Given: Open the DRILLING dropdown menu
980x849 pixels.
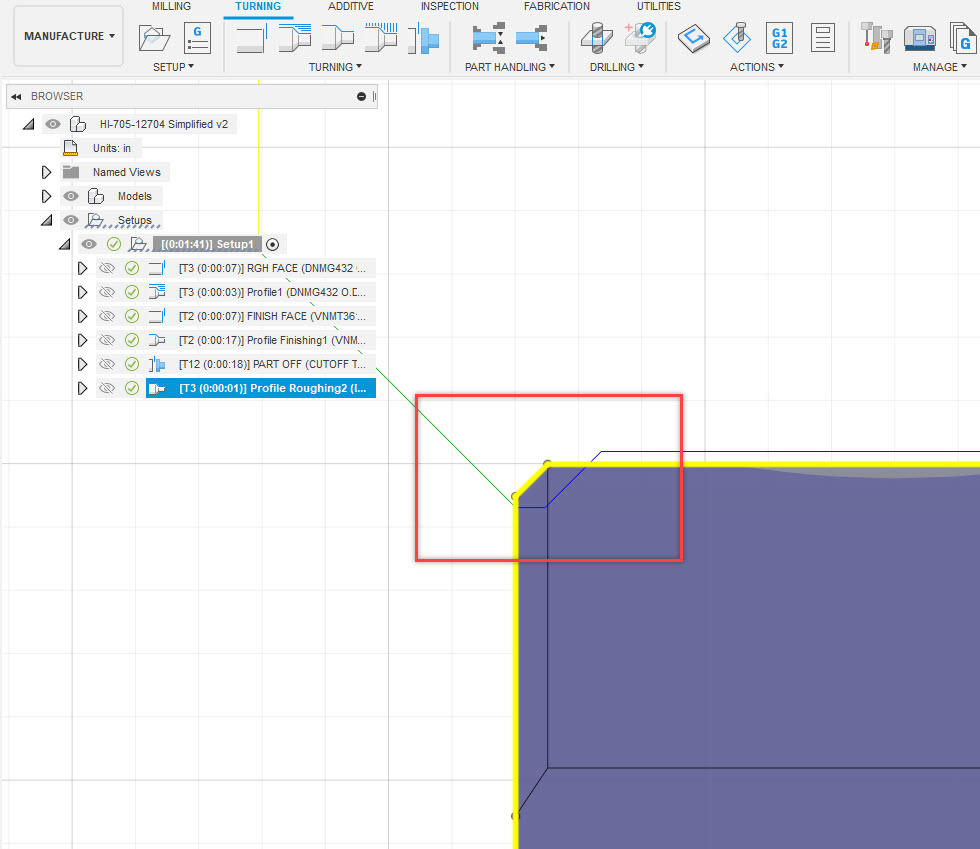Looking at the screenshot, I should point(617,67).
